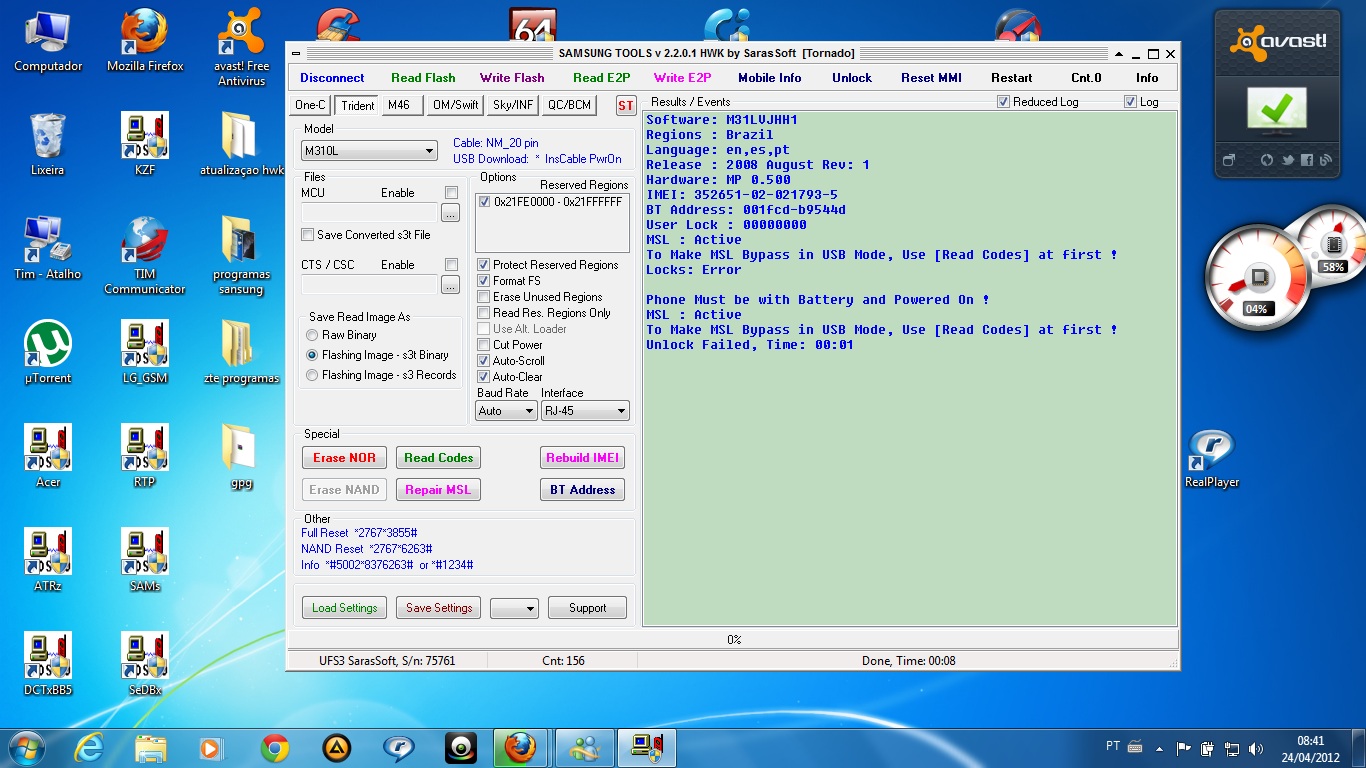Launch the KZF shortcut
The image size is (1366, 768).
145,145
